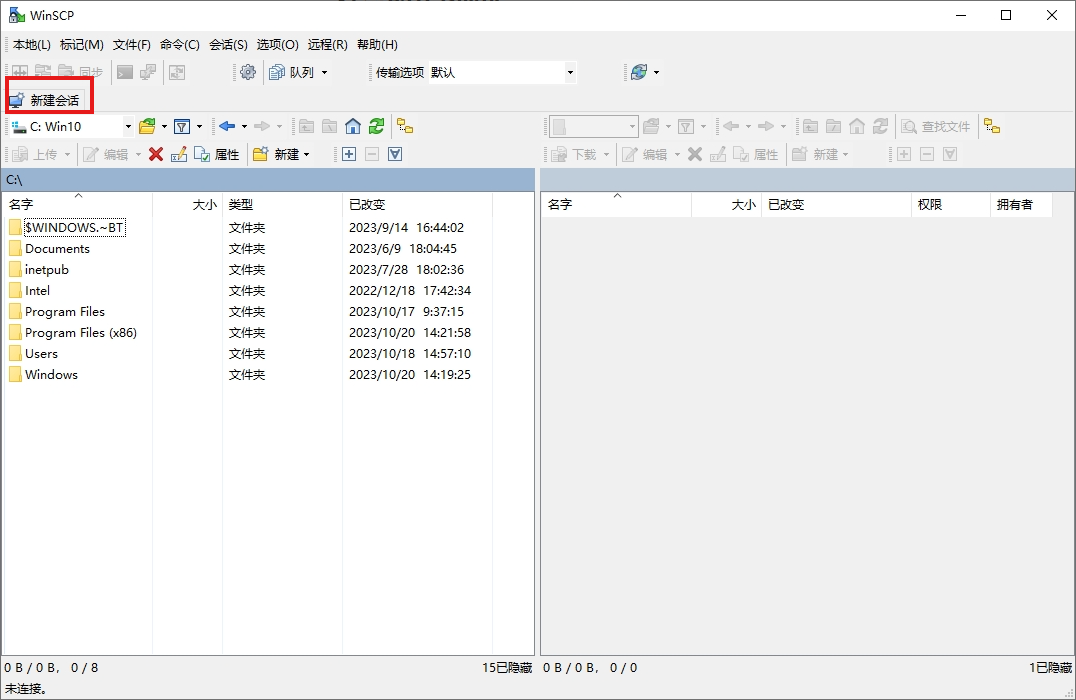Expand the back-history dropdown arrow
This screenshot has width=1076, height=700.
244,126
